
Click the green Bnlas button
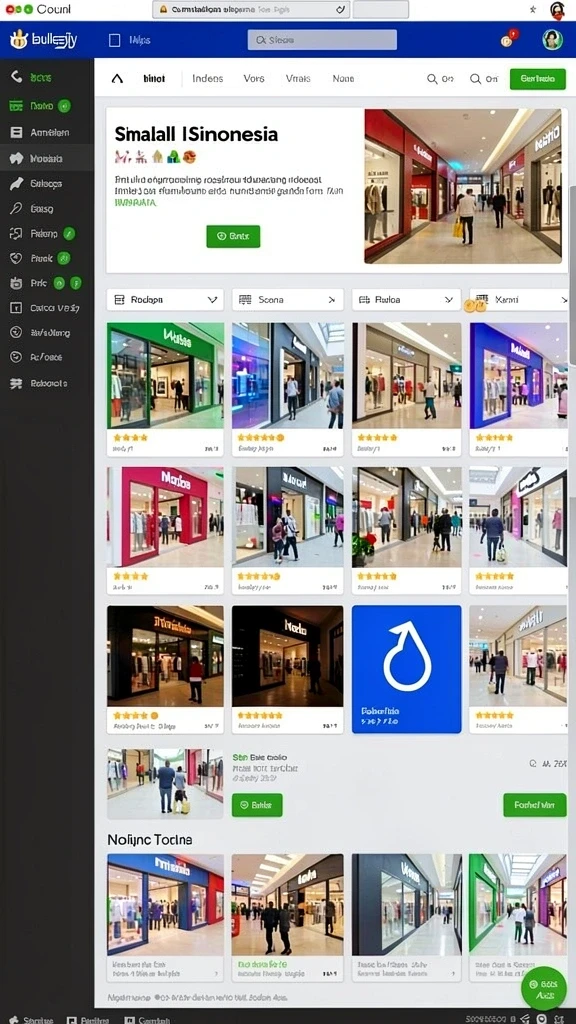(x=257, y=805)
